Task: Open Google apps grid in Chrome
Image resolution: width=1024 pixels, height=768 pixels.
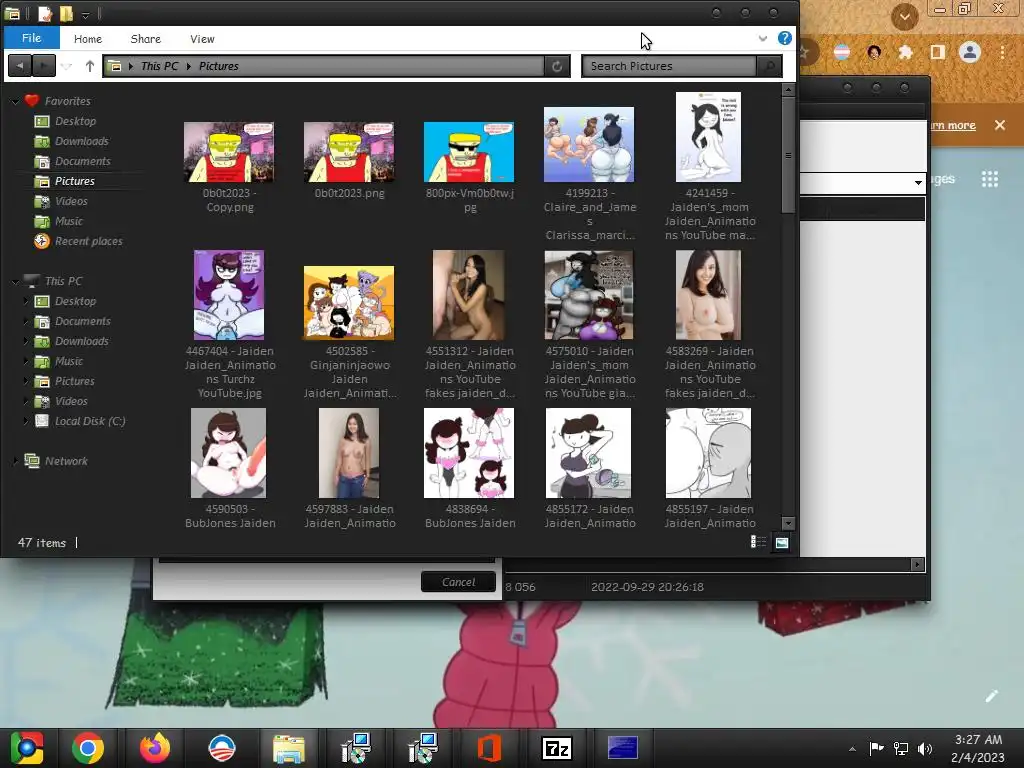Action: (990, 179)
